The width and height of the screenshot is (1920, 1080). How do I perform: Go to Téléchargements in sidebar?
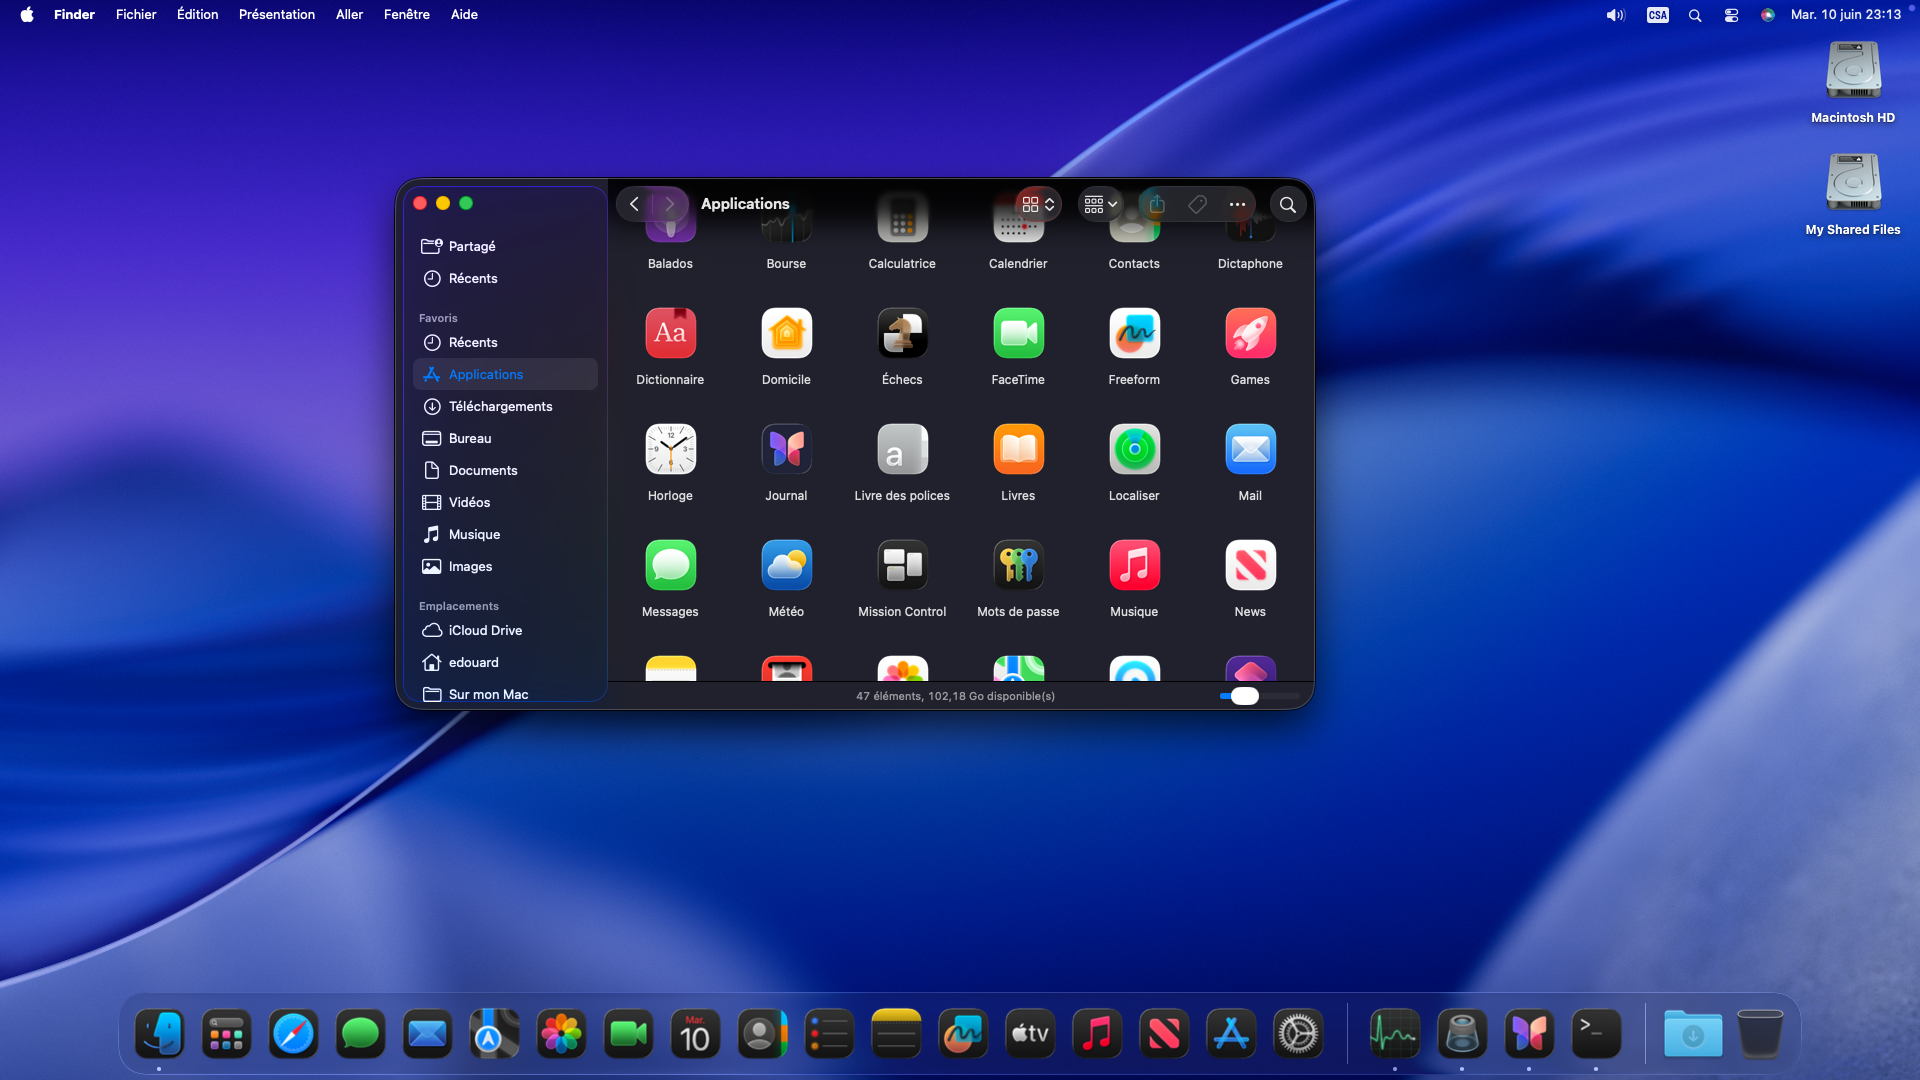500,406
